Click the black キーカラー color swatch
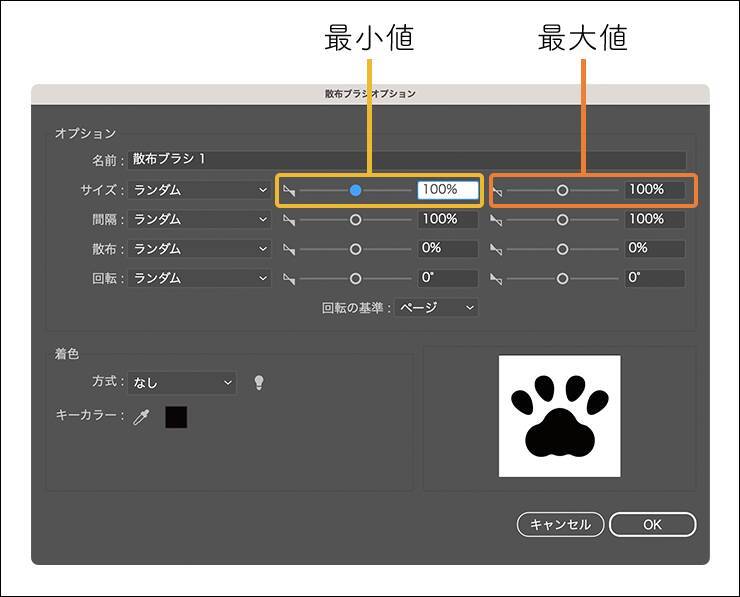The width and height of the screenshot is (740, 597). (x=176, y=417)
